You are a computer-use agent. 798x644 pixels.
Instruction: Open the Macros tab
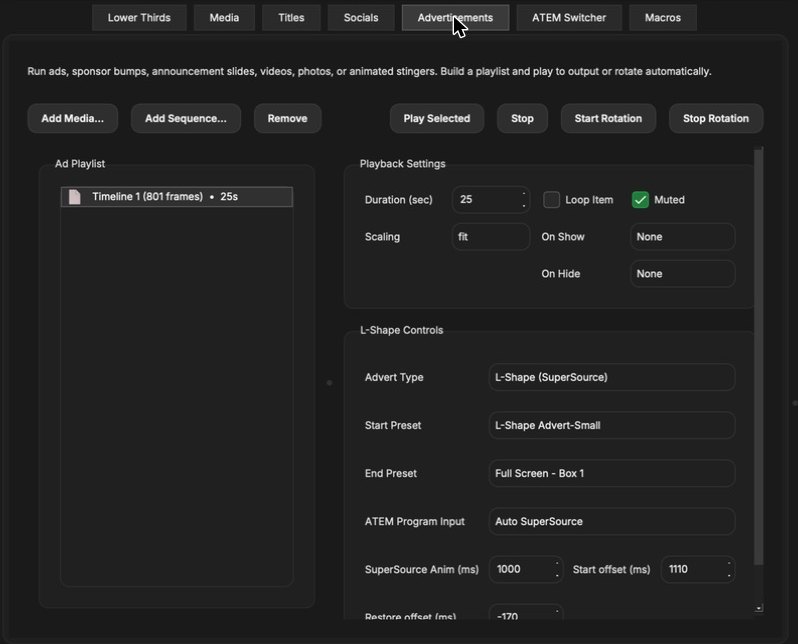click(x=663, y=18)
